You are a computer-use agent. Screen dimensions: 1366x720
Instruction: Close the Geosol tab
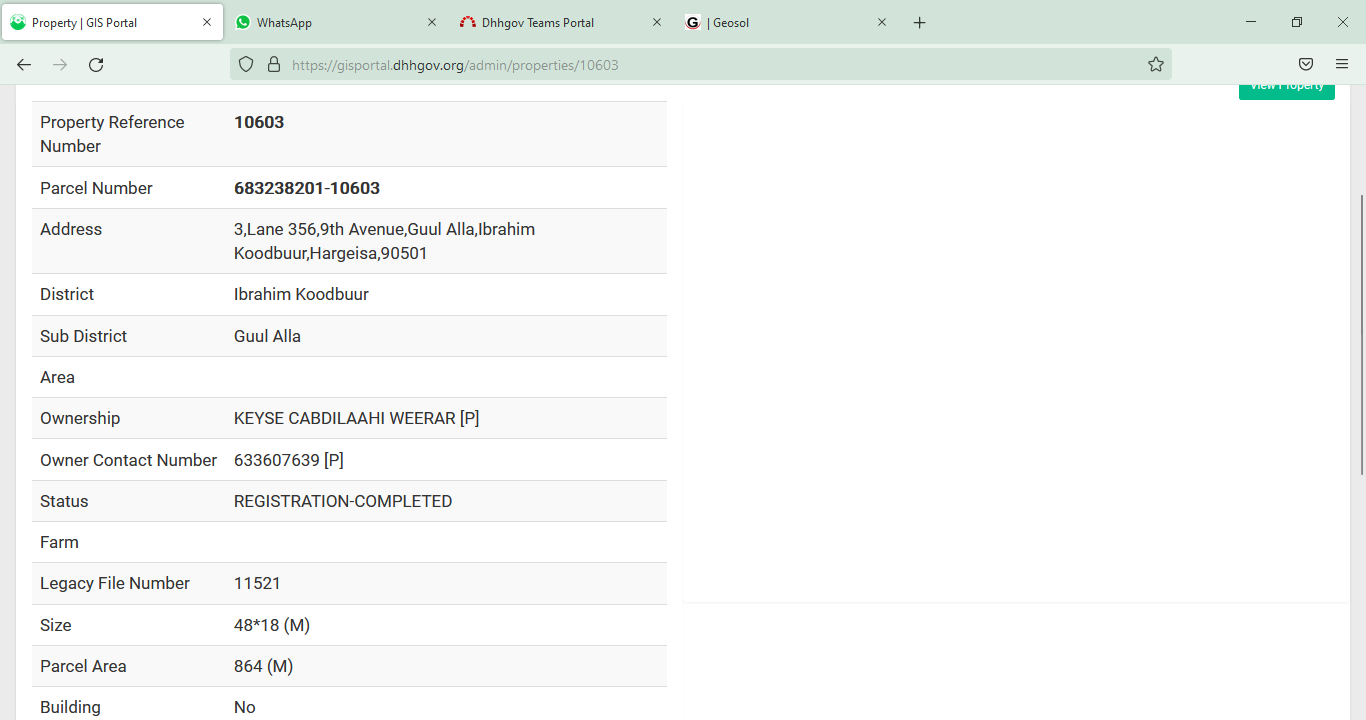coord(882,22)
